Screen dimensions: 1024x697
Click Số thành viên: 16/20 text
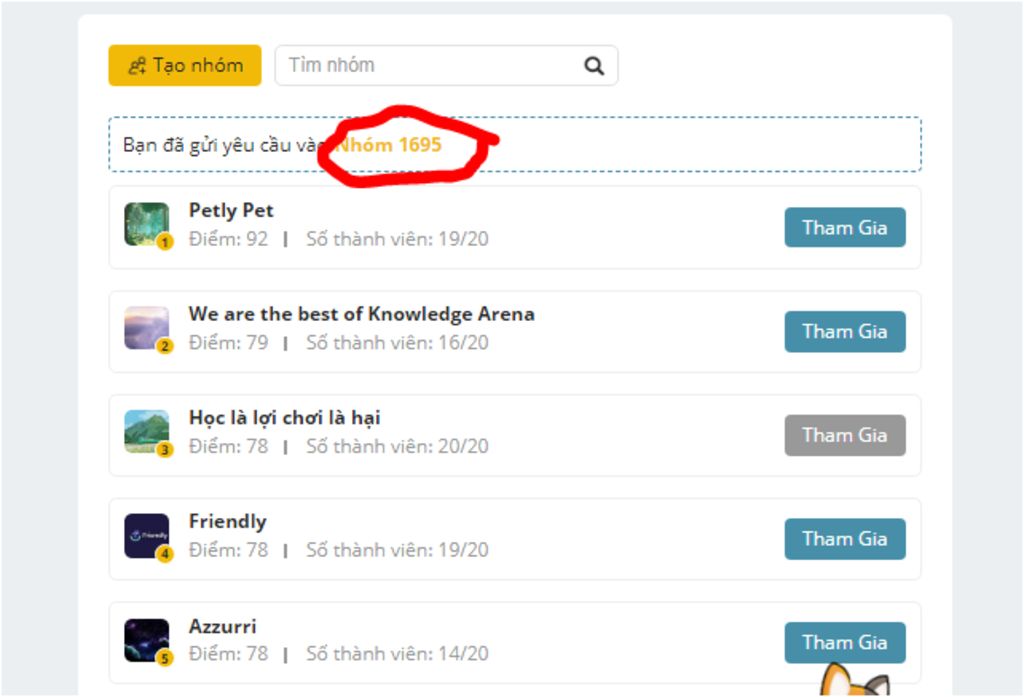point(398,343)
